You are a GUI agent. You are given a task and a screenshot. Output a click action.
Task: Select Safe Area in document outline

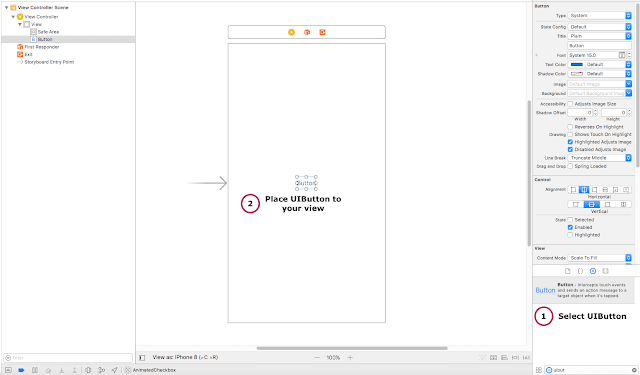point(48,32)
